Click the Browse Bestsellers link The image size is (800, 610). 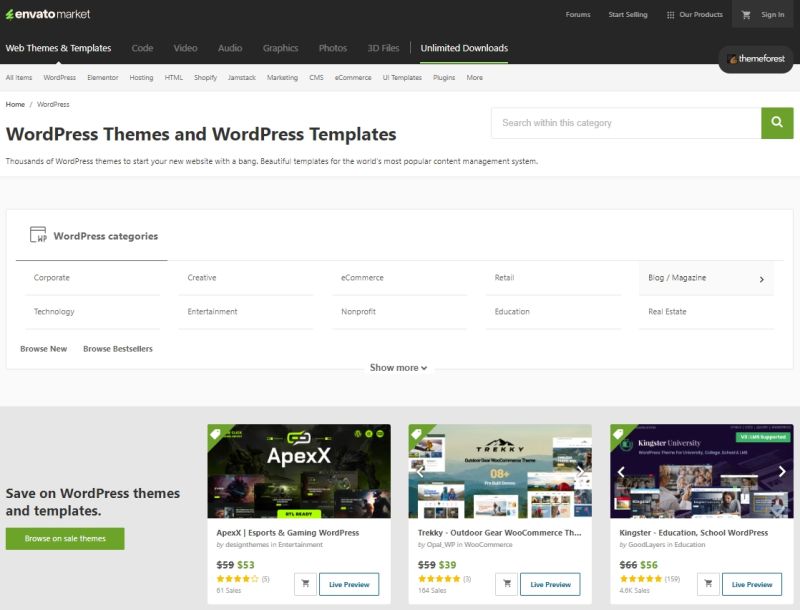[x=118, y=349]
